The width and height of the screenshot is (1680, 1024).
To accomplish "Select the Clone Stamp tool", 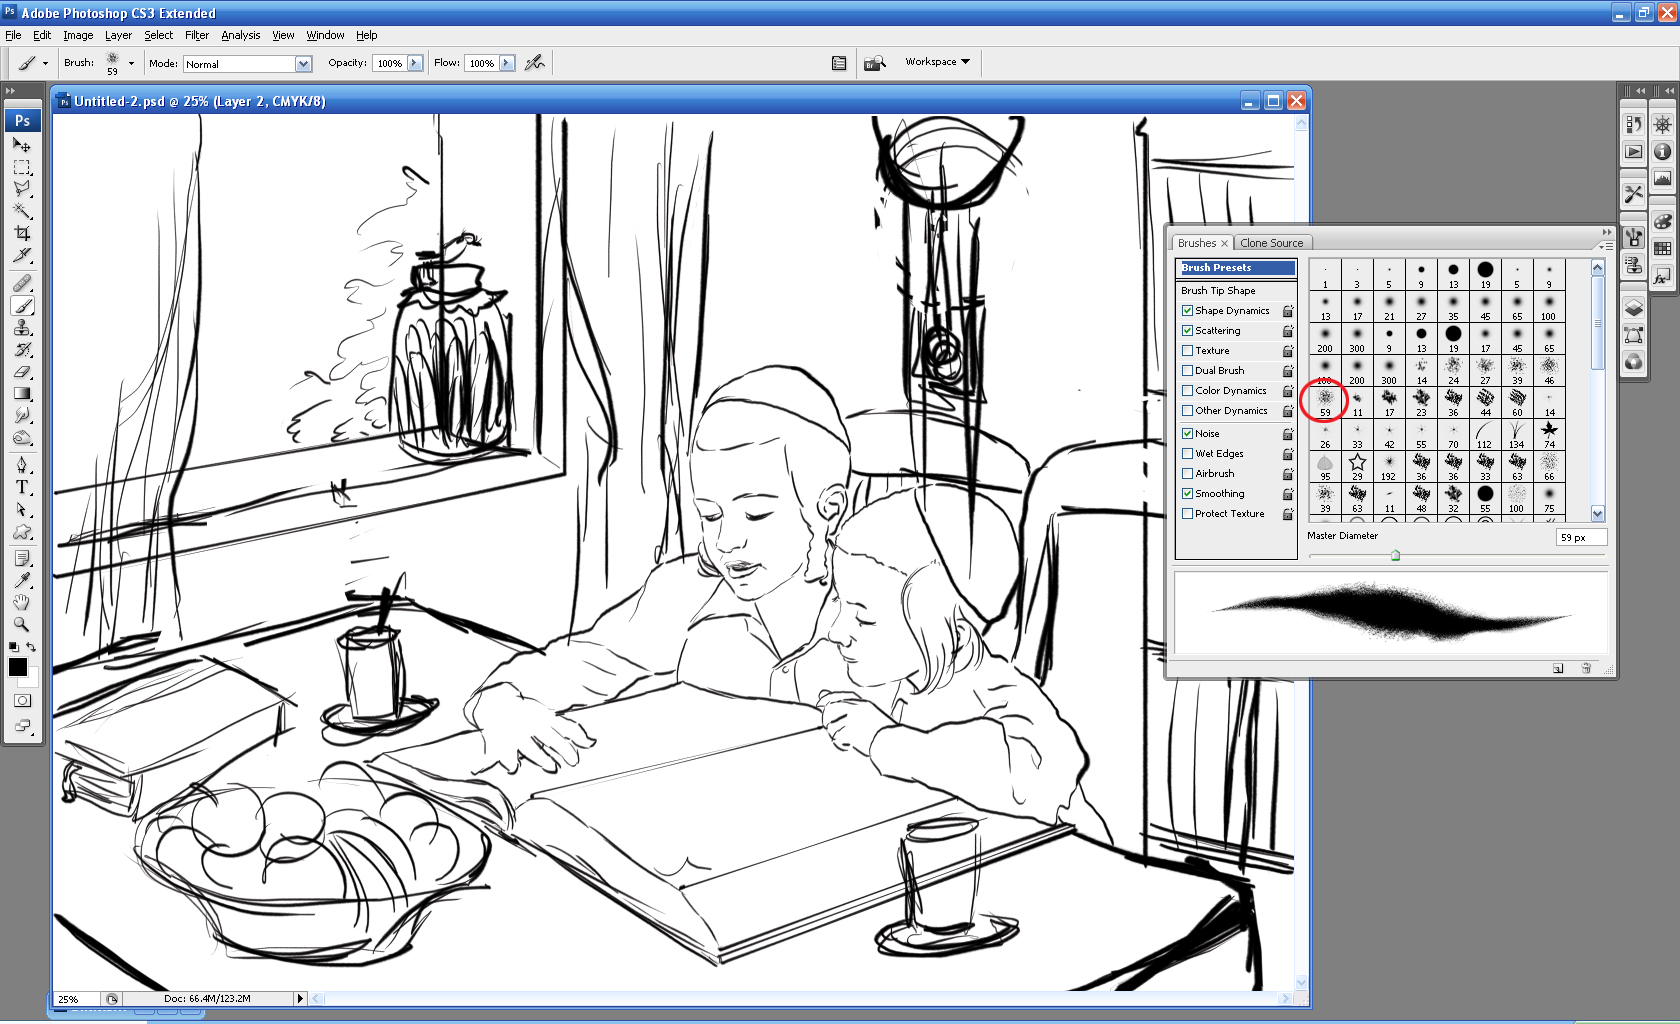I will [21, 328].
